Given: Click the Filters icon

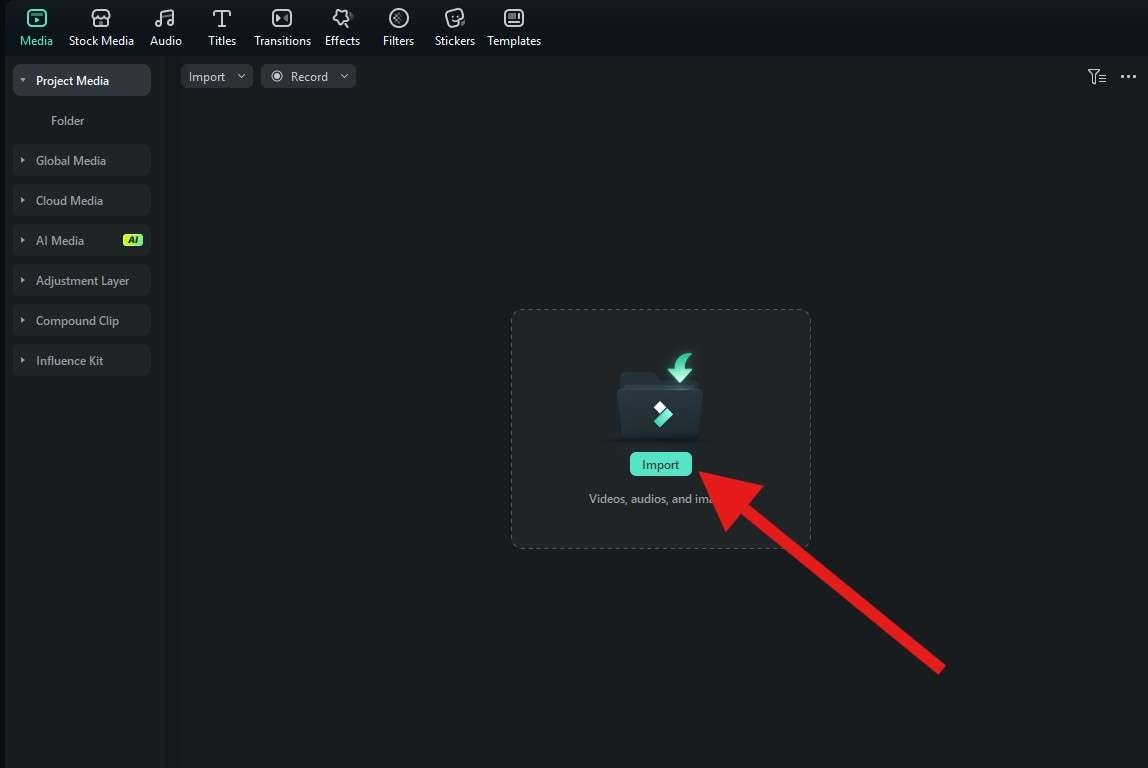Looking at the screenshot, I should (x=398, y=18).
